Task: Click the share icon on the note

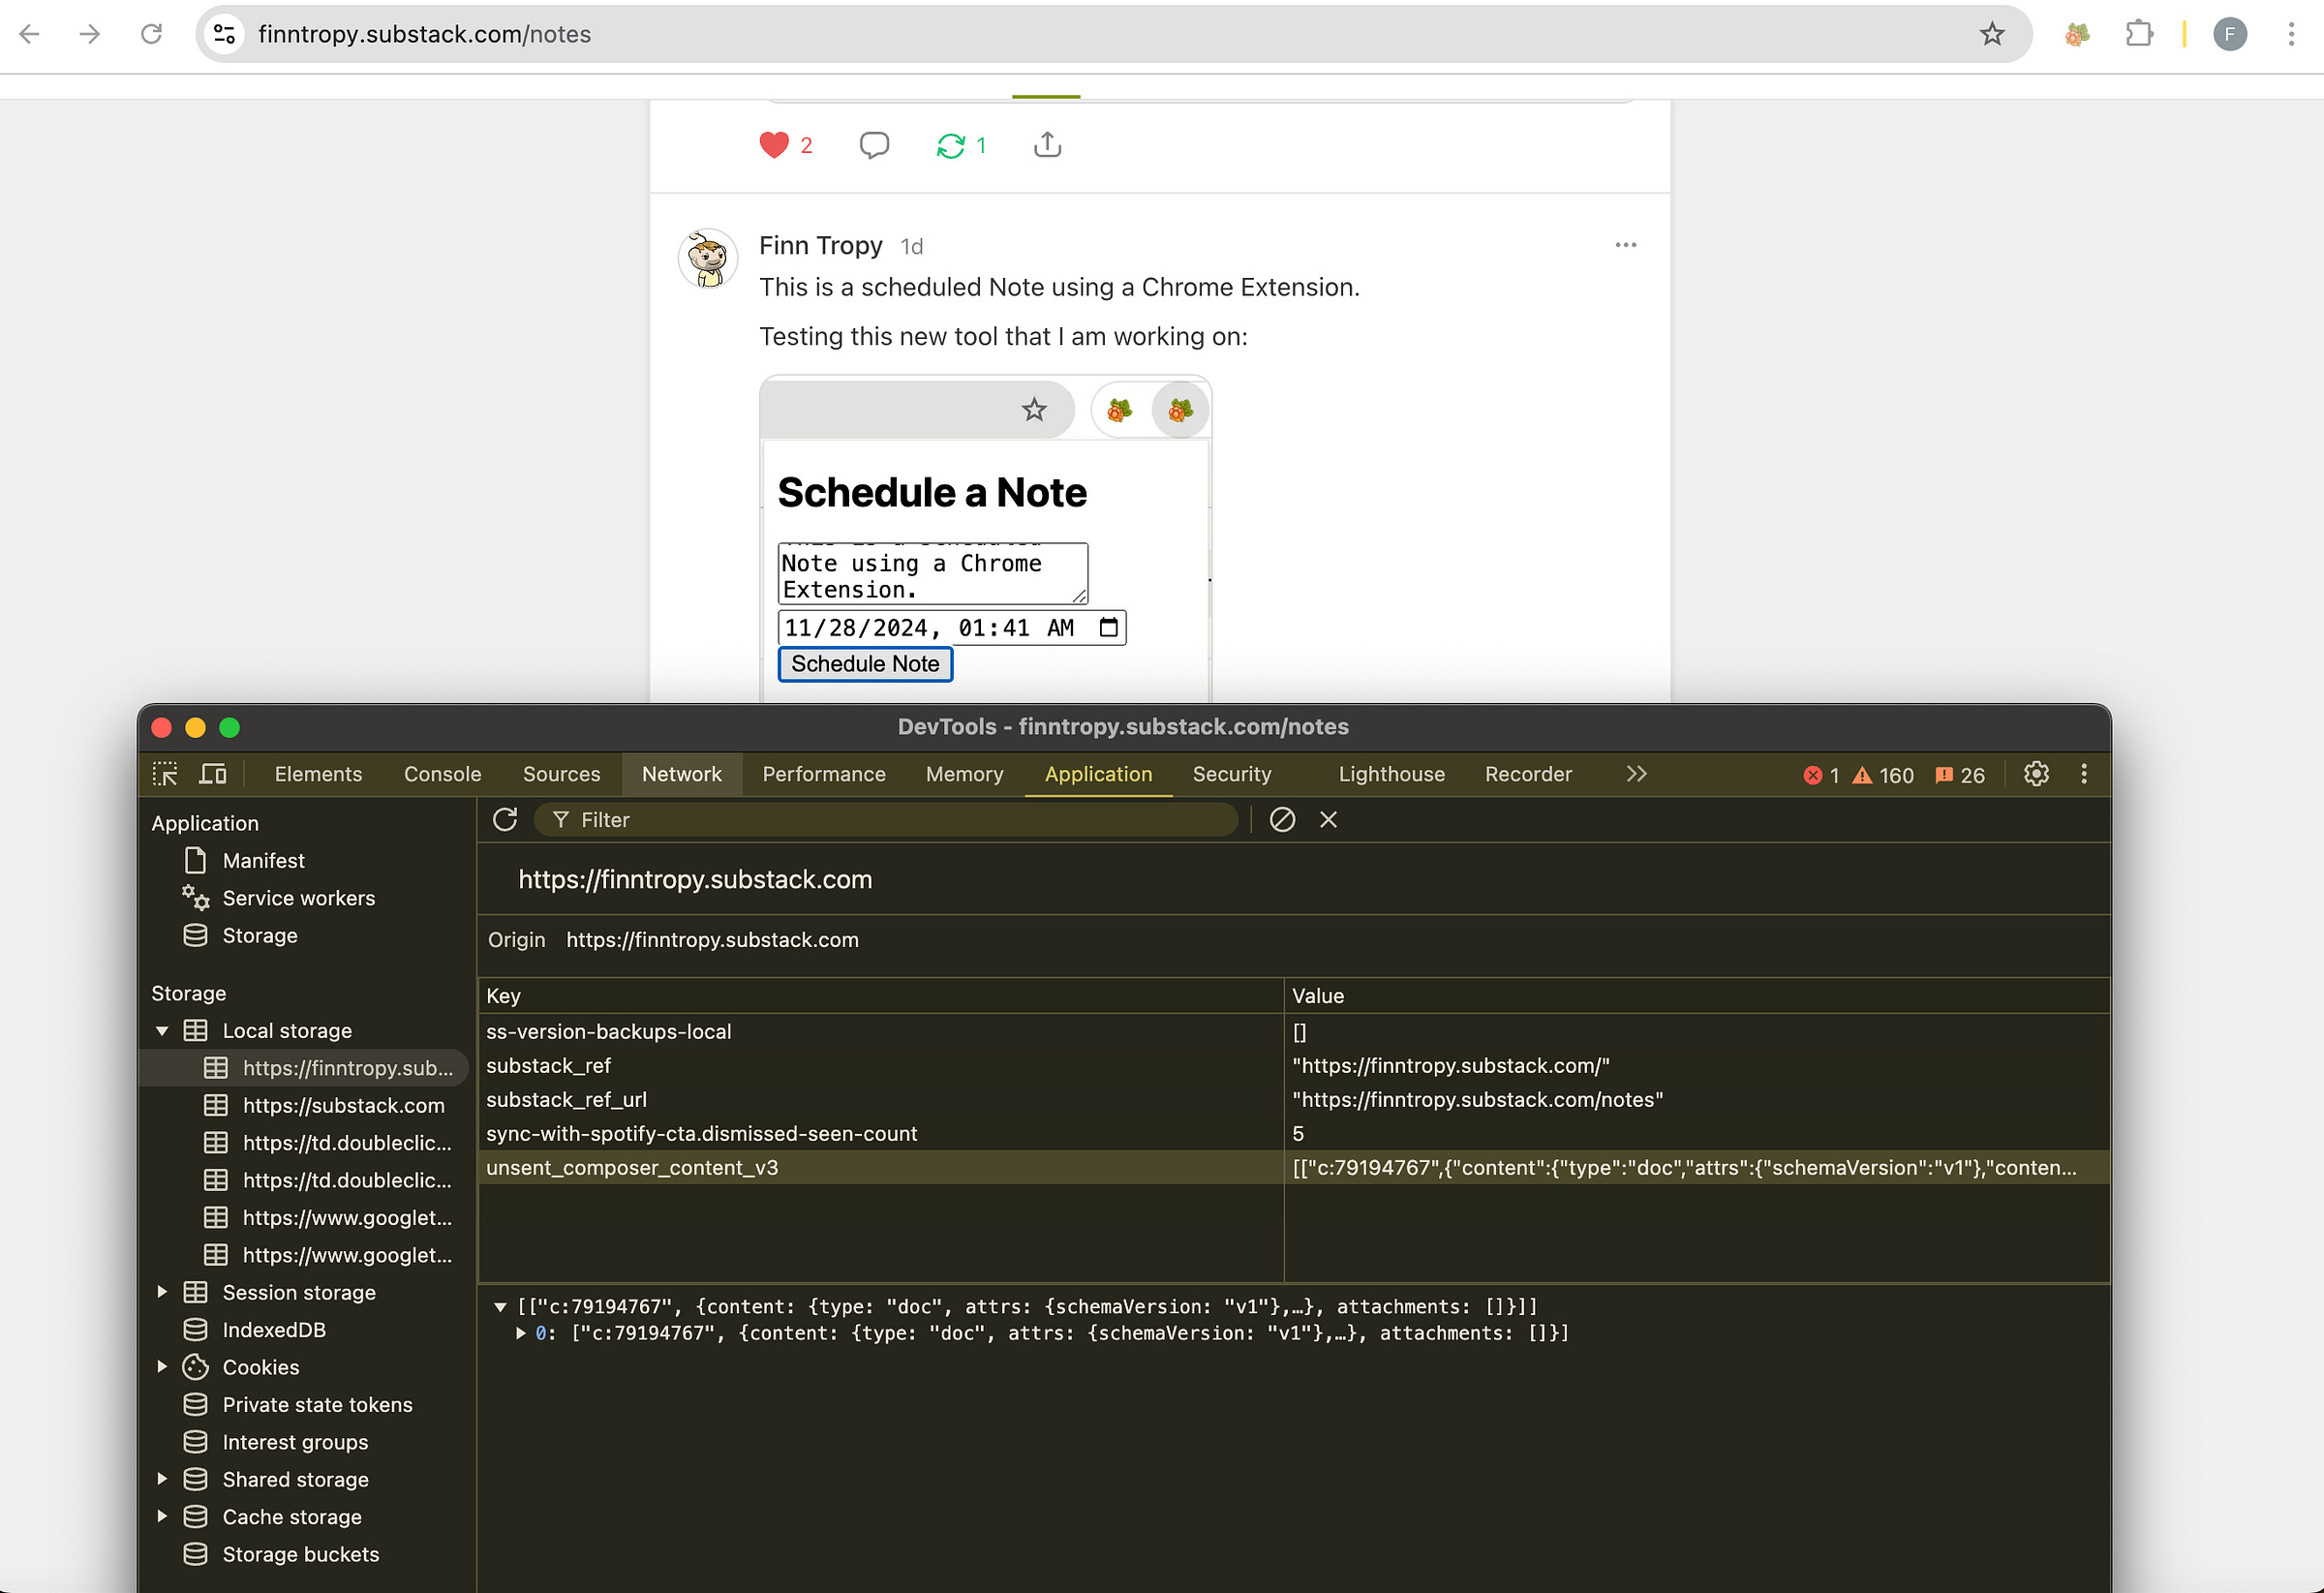Action: coord(1047,144)
